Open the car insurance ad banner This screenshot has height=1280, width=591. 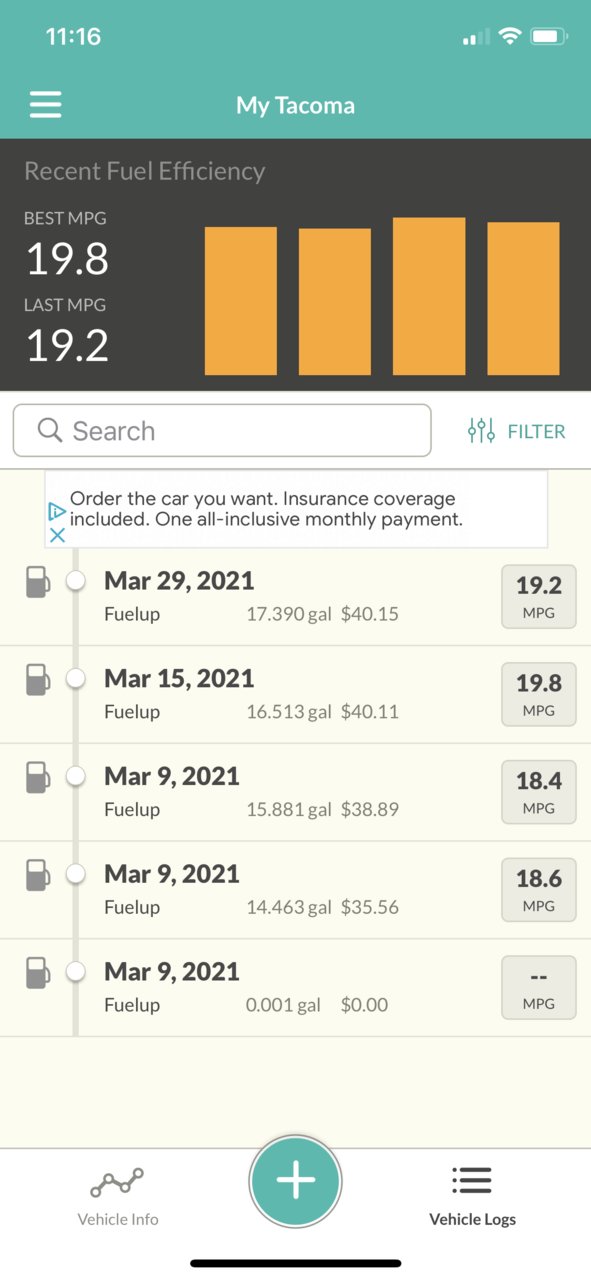pyautogui.click(x=296, y=509)
